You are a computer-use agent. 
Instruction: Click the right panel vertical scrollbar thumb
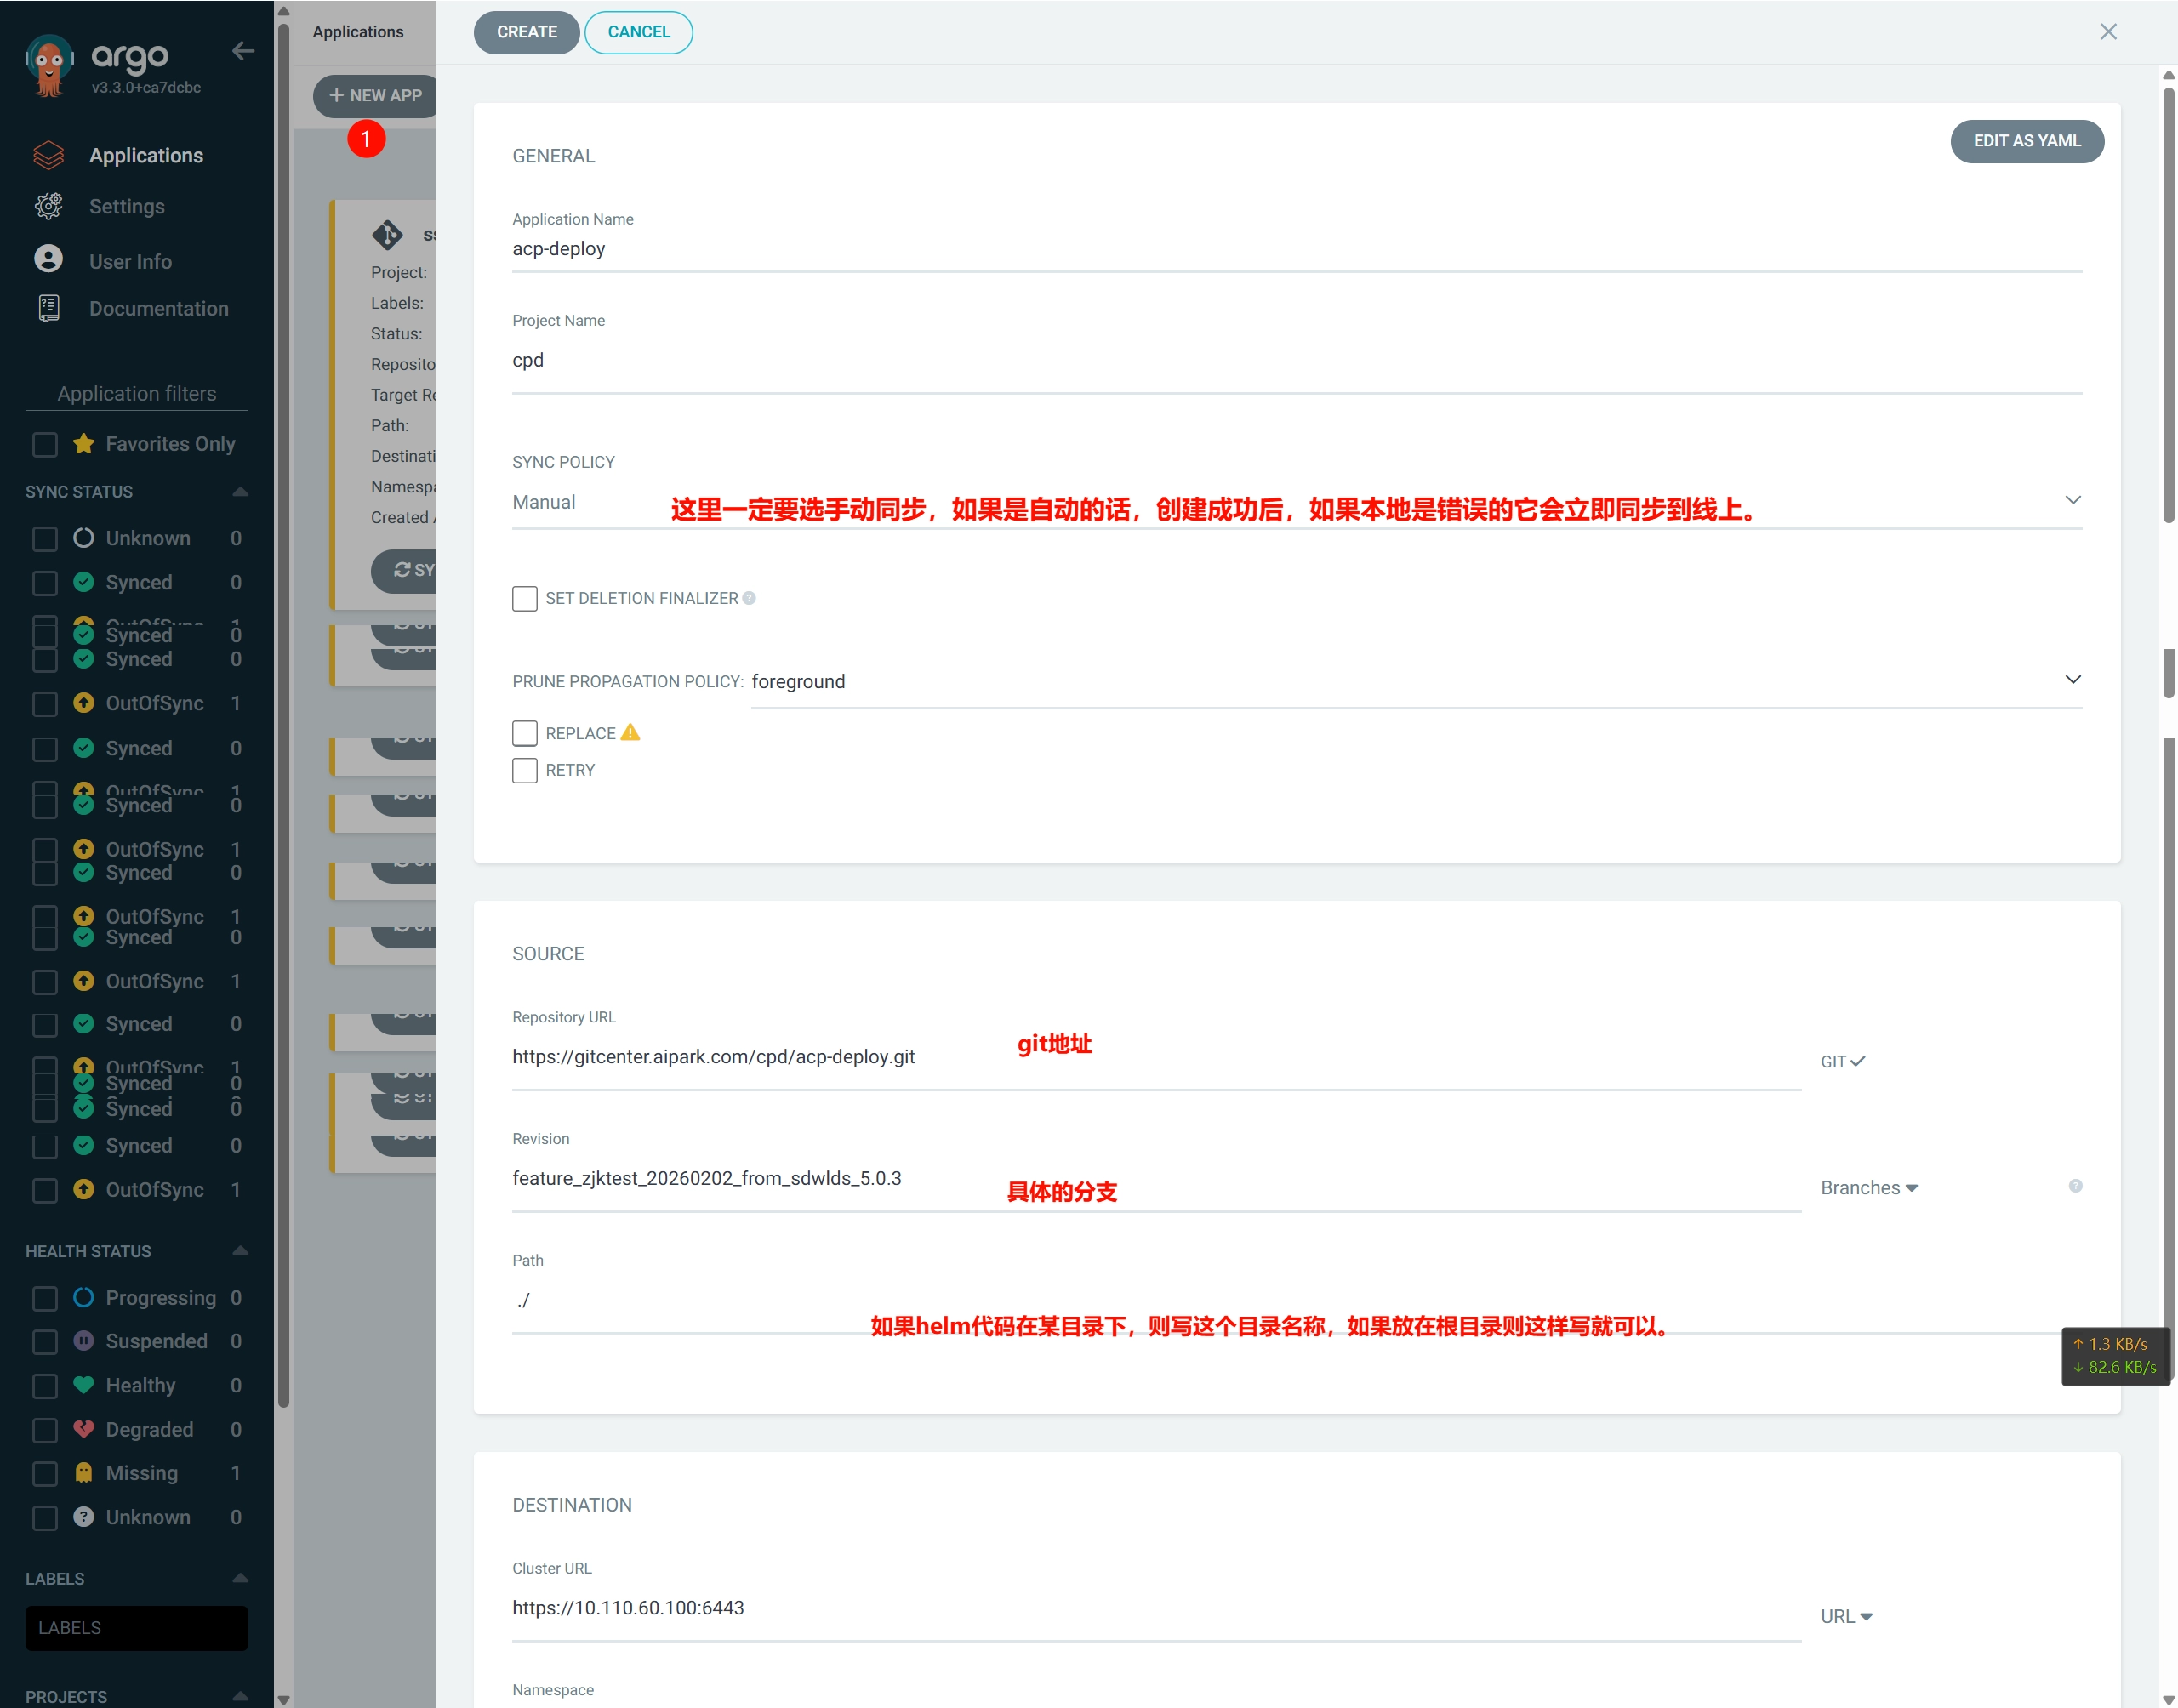2169,305
